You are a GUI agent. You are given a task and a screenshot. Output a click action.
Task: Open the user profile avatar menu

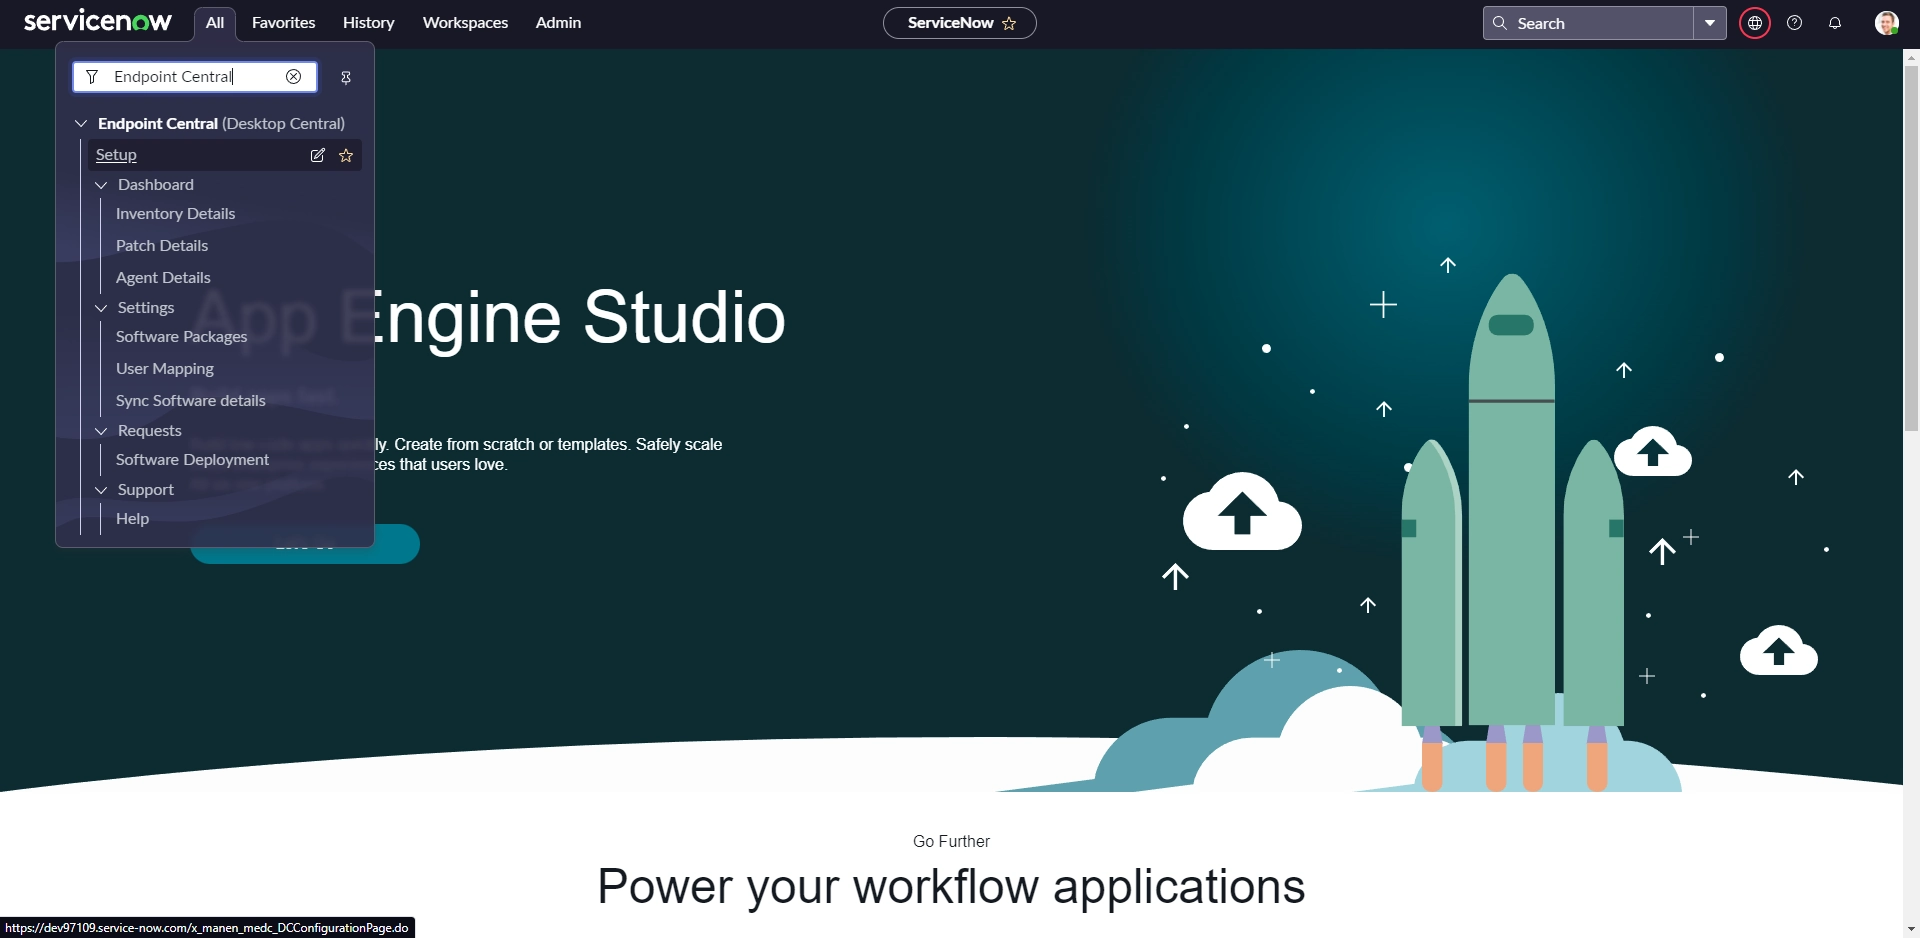click(x=1886, y=23)
